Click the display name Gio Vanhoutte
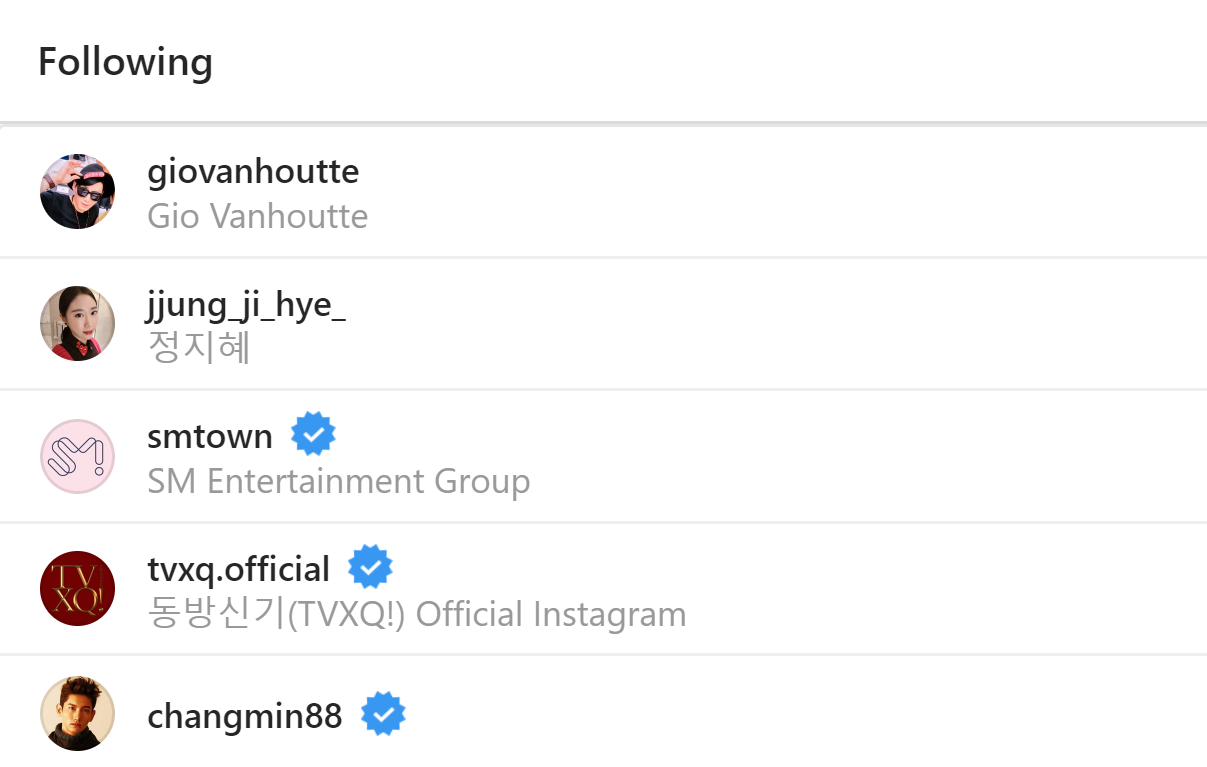 pos(257,216)
